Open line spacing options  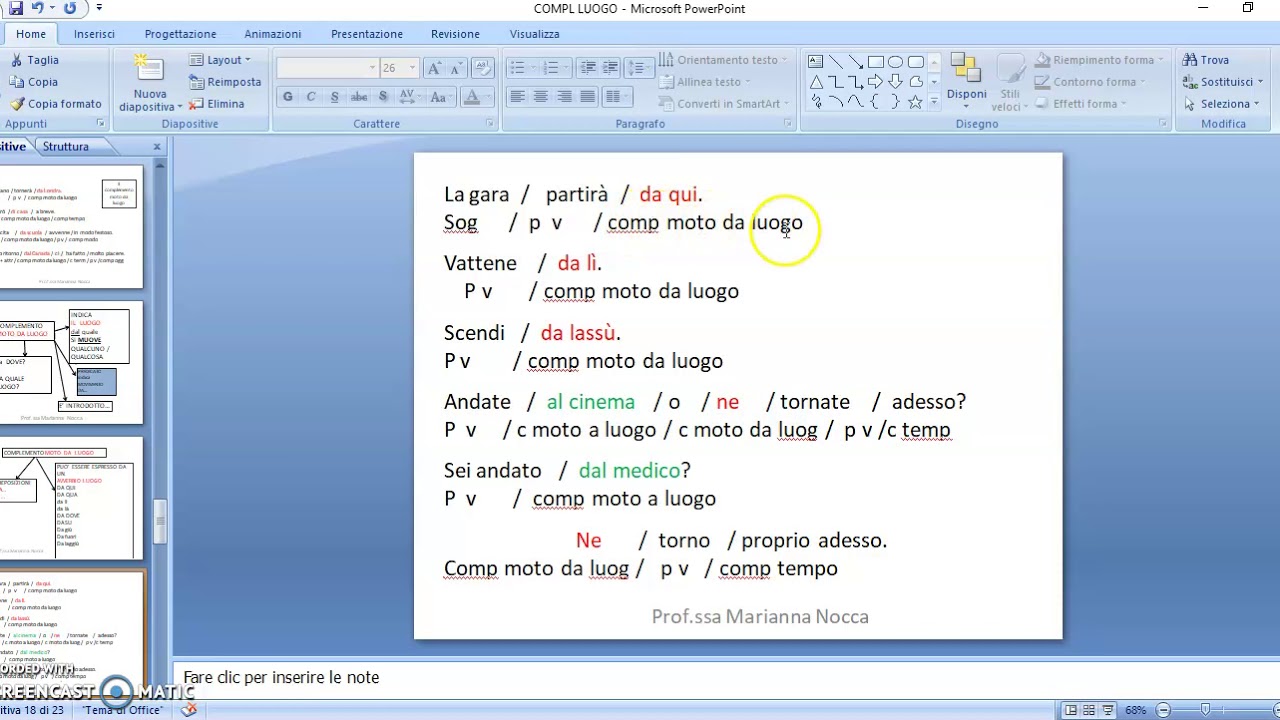coord(638,68)
